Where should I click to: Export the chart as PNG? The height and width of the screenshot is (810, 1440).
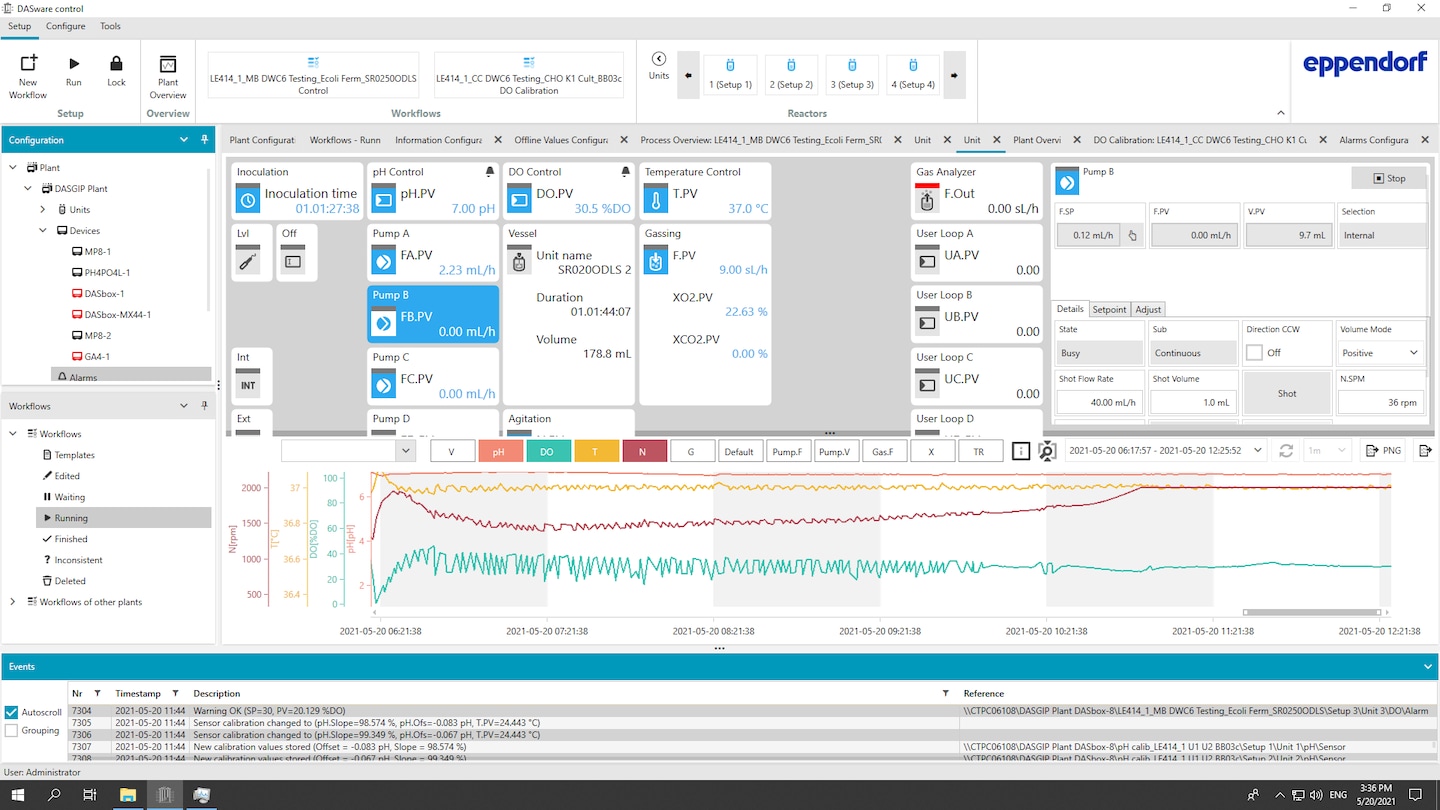coord(1384,451)
